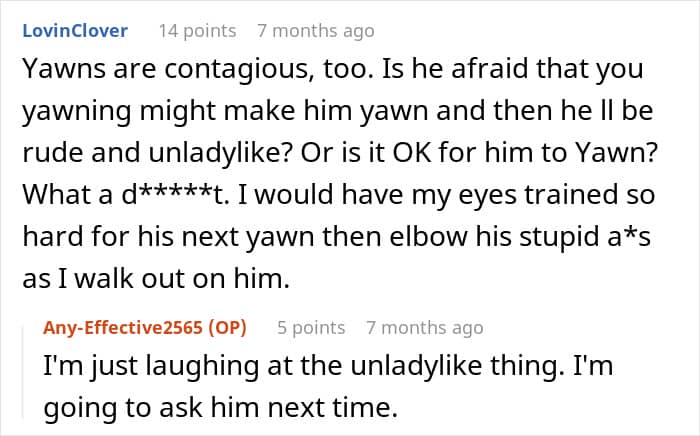The width and height of the screenshot is (700, 436).
Task: Click the line starting yawning might make him
Action: click(338, 111)
